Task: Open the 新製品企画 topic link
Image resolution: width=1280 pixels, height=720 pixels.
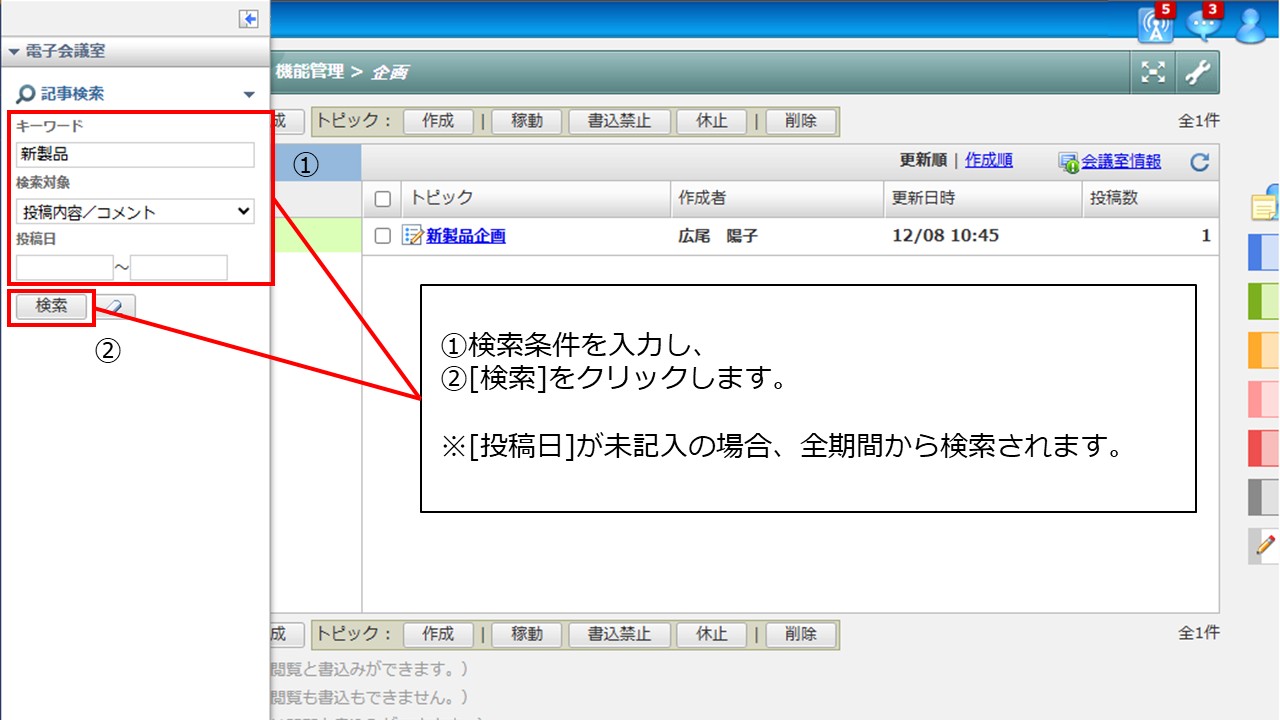Action: (466, 236)
